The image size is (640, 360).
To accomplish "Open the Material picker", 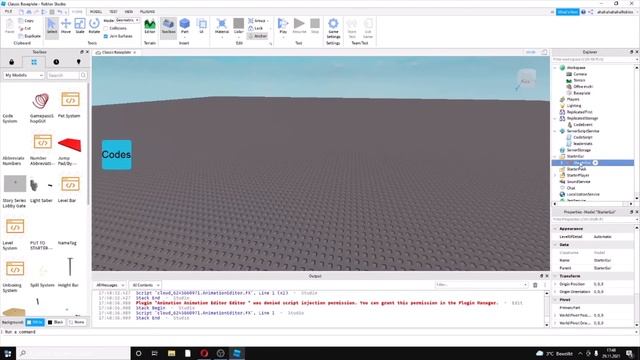I will pos(222,28).
